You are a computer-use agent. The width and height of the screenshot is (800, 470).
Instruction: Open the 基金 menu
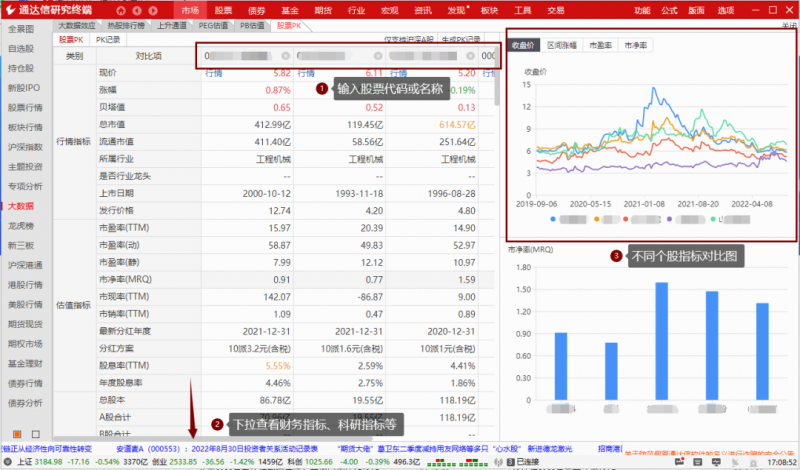click(289, 10)
